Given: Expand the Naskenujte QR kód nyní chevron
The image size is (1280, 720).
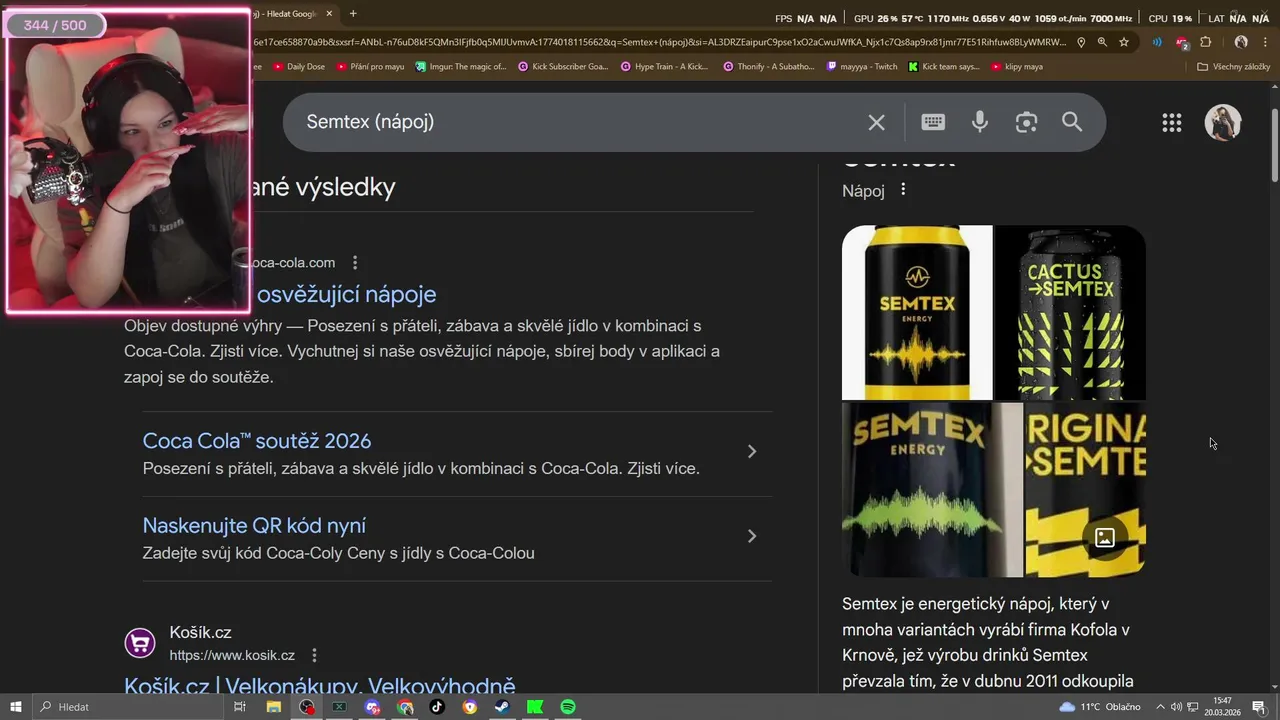Looking at the screenshot, I should [x=752, y=537].
